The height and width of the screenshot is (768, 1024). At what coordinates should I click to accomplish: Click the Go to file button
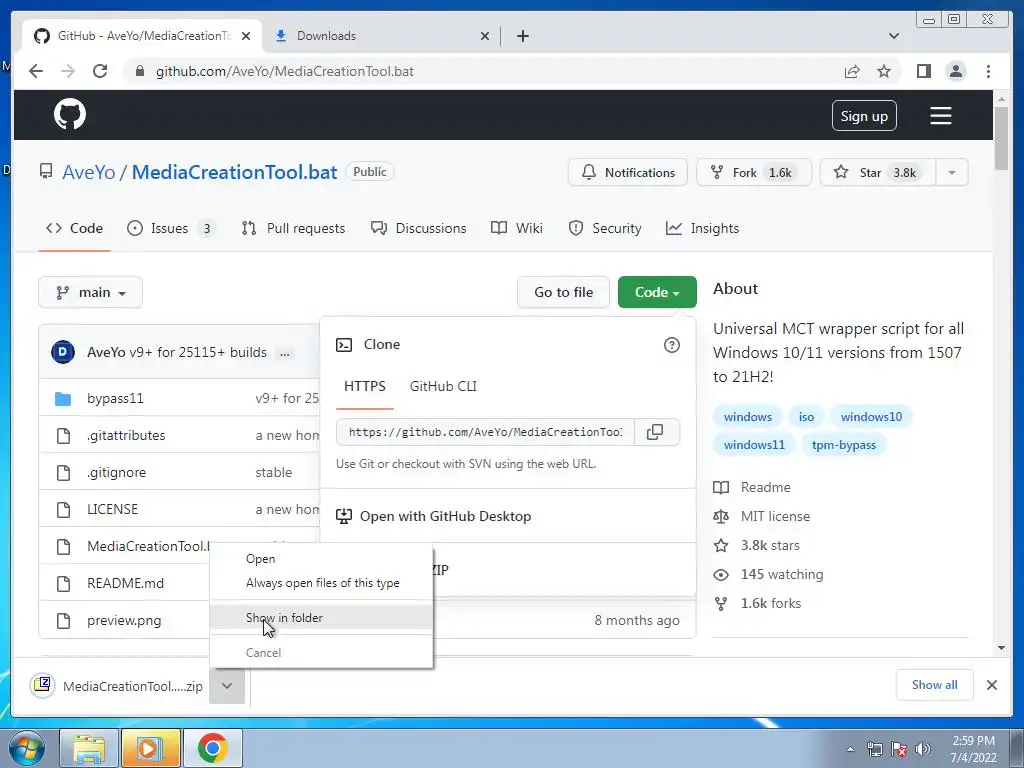point(563,292)
